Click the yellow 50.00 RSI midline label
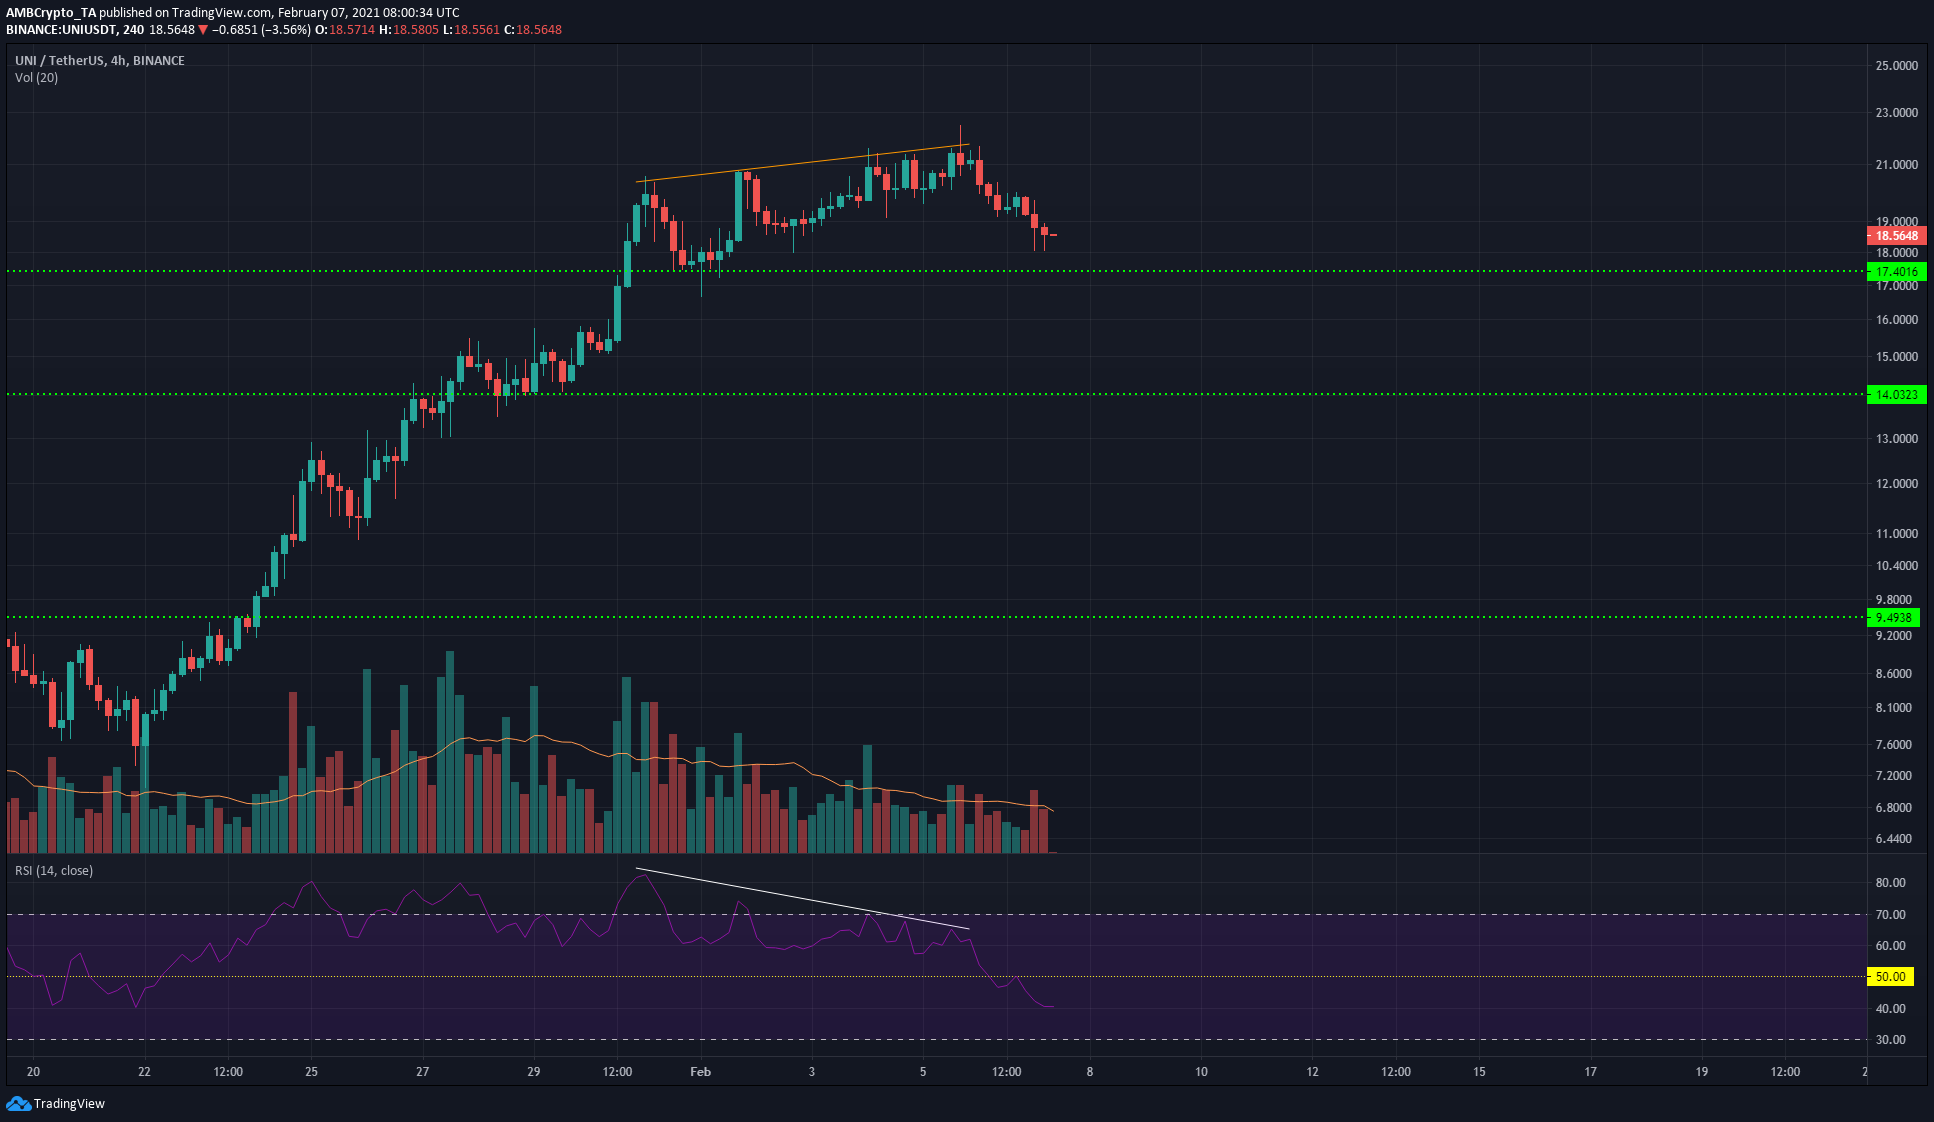Viewport: 1934px width, 1122px height. pyautogui.click(x=1890, y=977)
